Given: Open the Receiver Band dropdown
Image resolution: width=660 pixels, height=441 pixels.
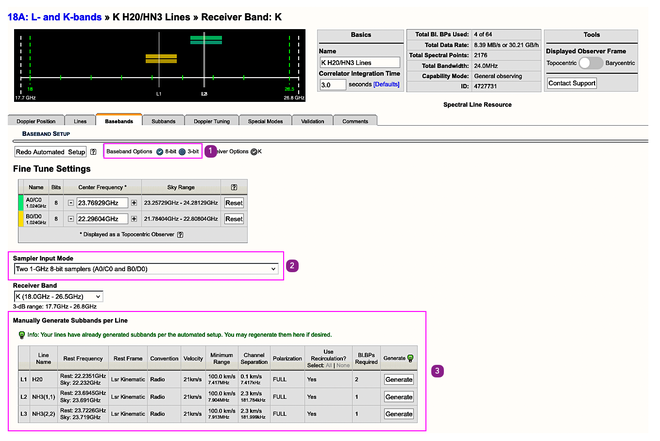Looking at the screenshot, I should click(58, 296).
